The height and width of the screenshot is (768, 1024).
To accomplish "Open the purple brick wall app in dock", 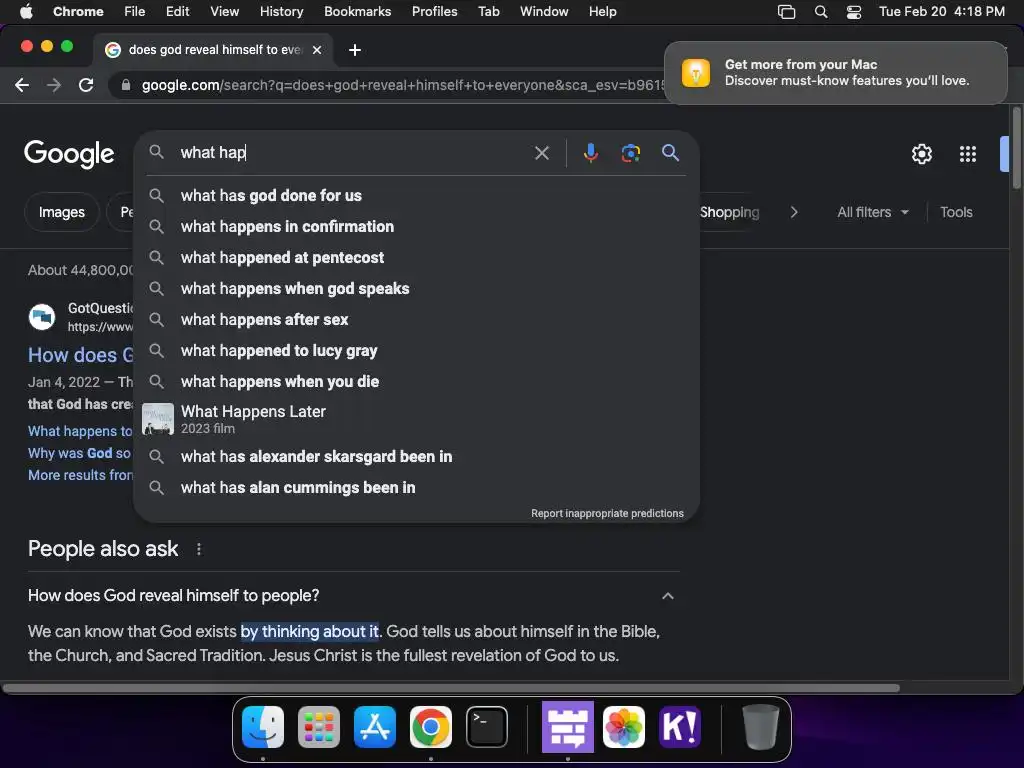I will (568, 727).
